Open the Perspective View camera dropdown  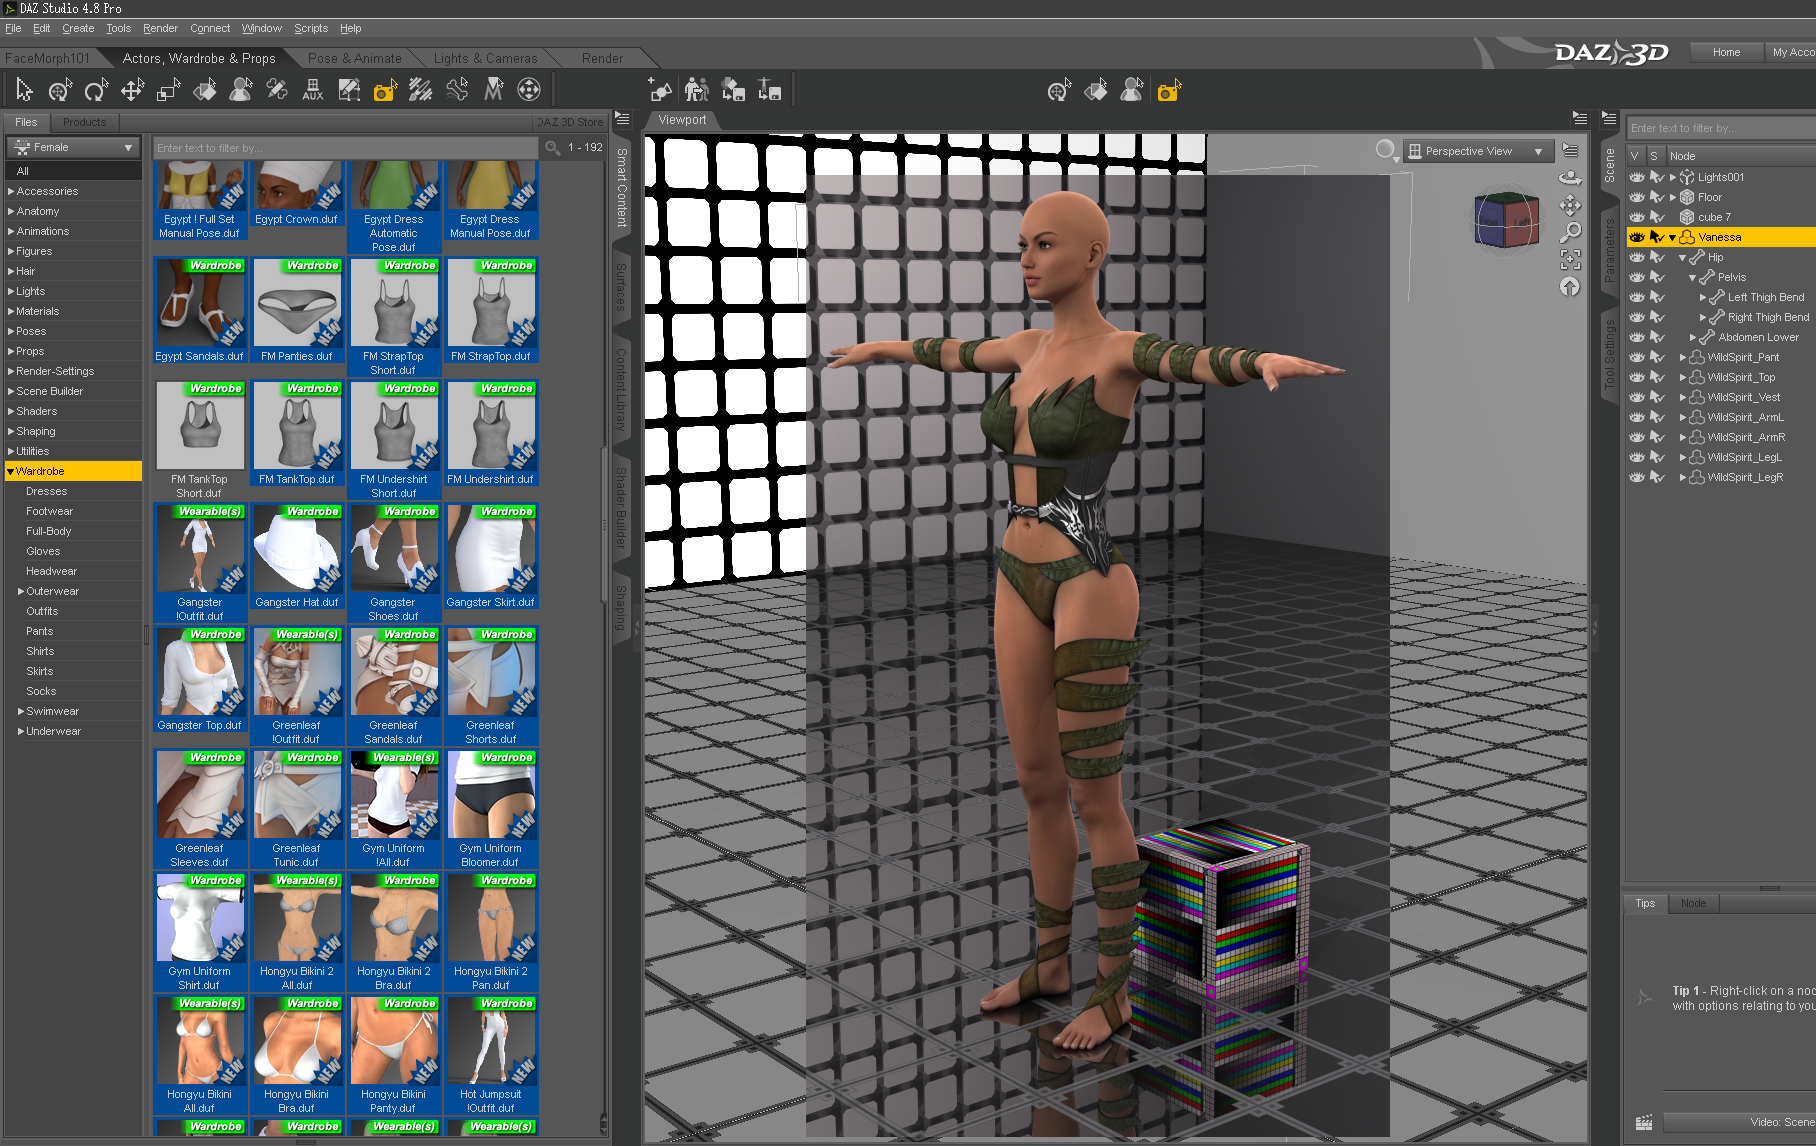point(1478,151)
